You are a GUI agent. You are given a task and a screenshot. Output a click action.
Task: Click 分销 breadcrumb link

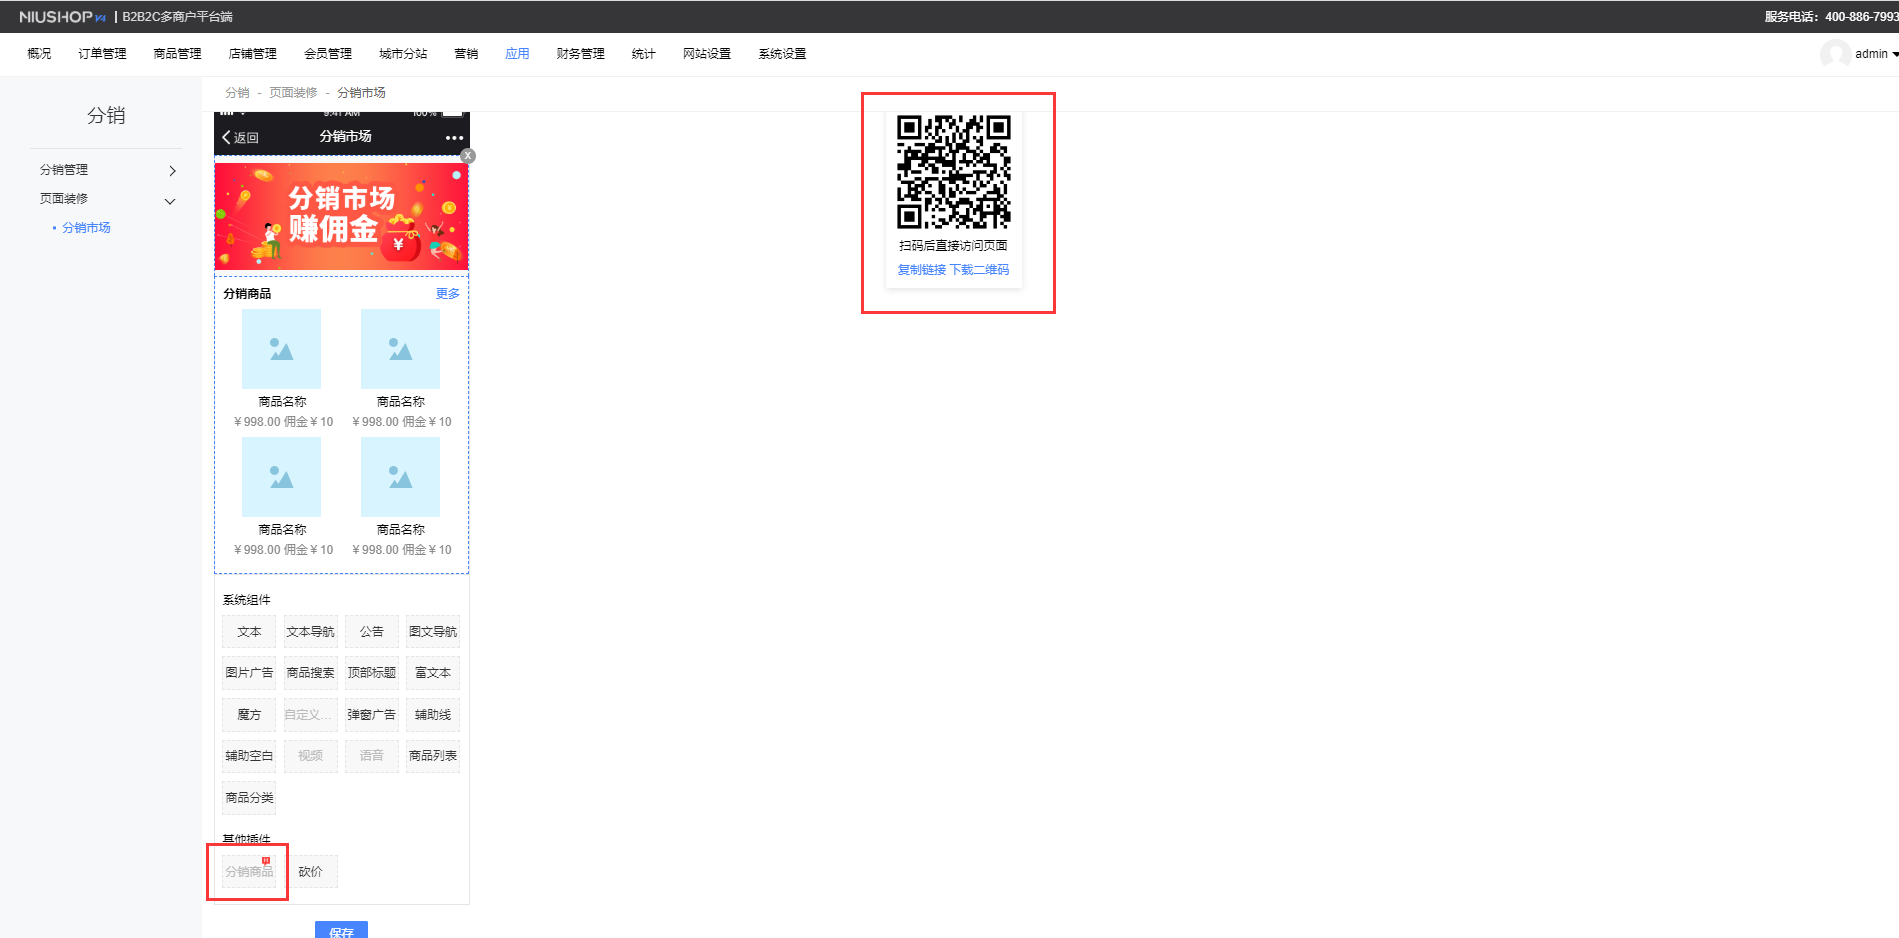[237, 93]
